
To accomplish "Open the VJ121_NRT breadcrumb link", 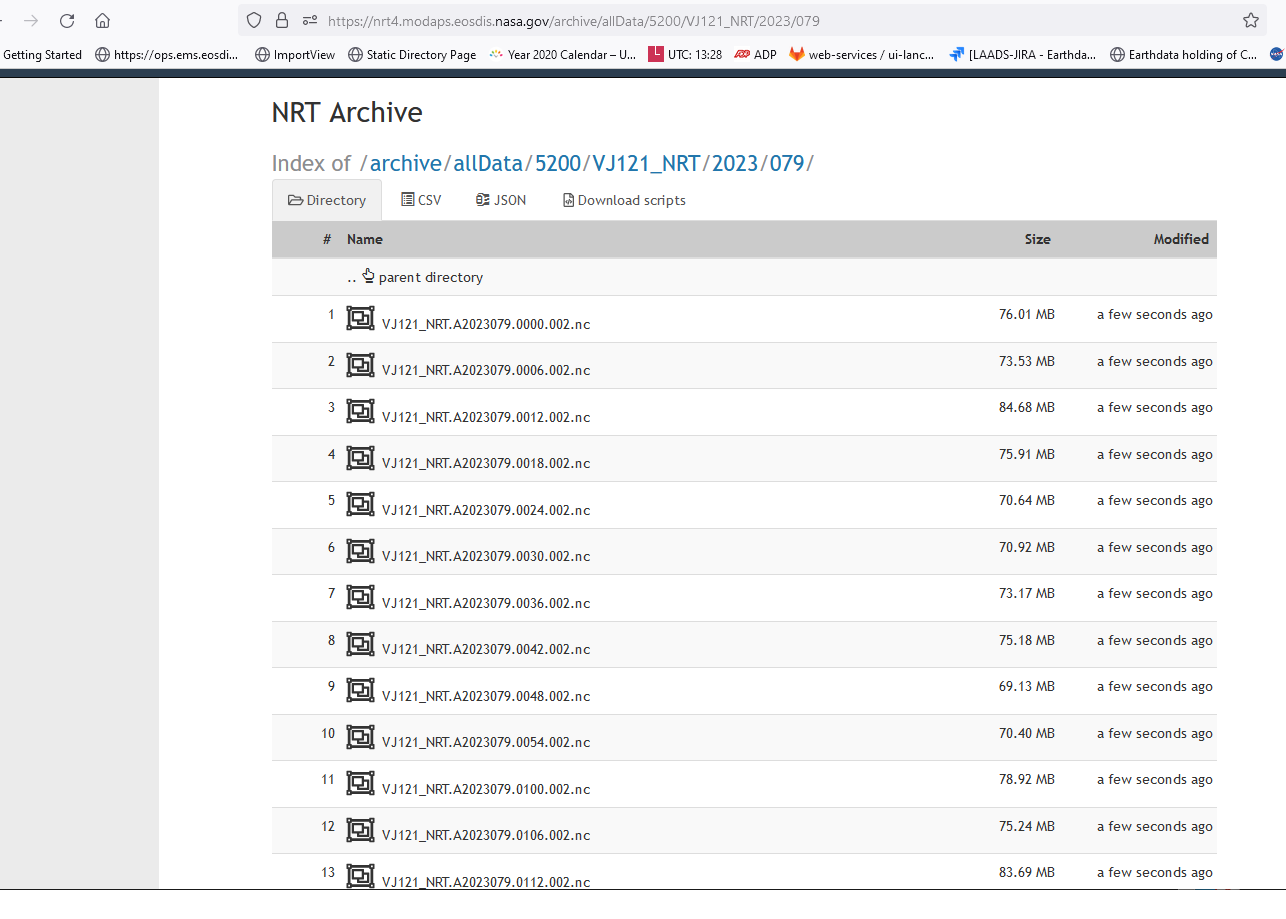I will (648, 163).
